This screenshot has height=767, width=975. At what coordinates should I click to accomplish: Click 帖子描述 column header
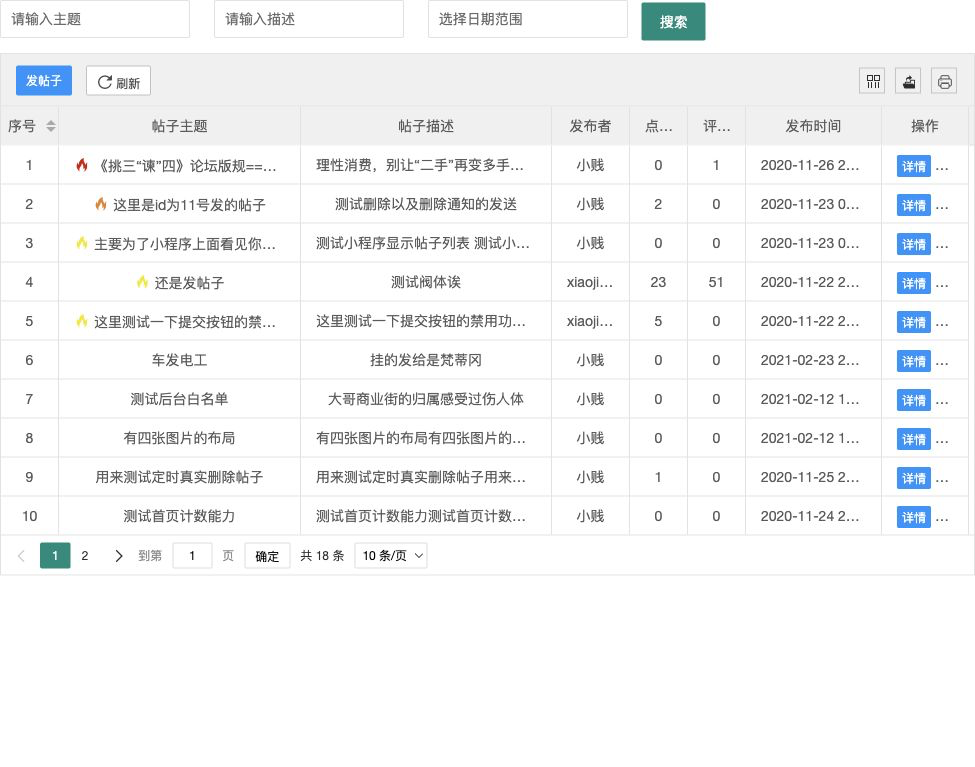click(x=426, y=126)
